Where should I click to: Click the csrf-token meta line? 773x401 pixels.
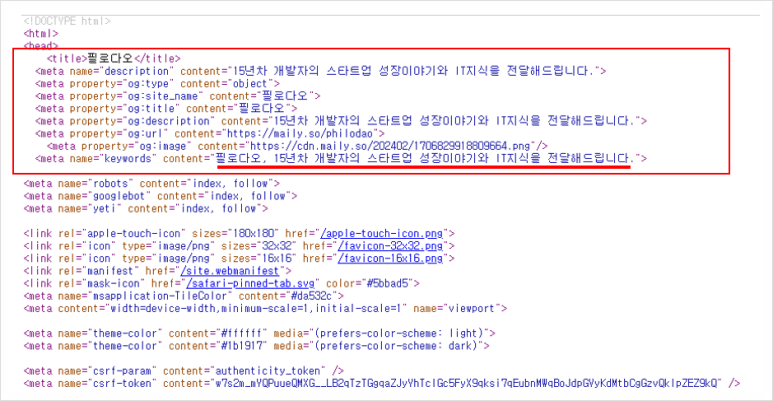point(382,383)
